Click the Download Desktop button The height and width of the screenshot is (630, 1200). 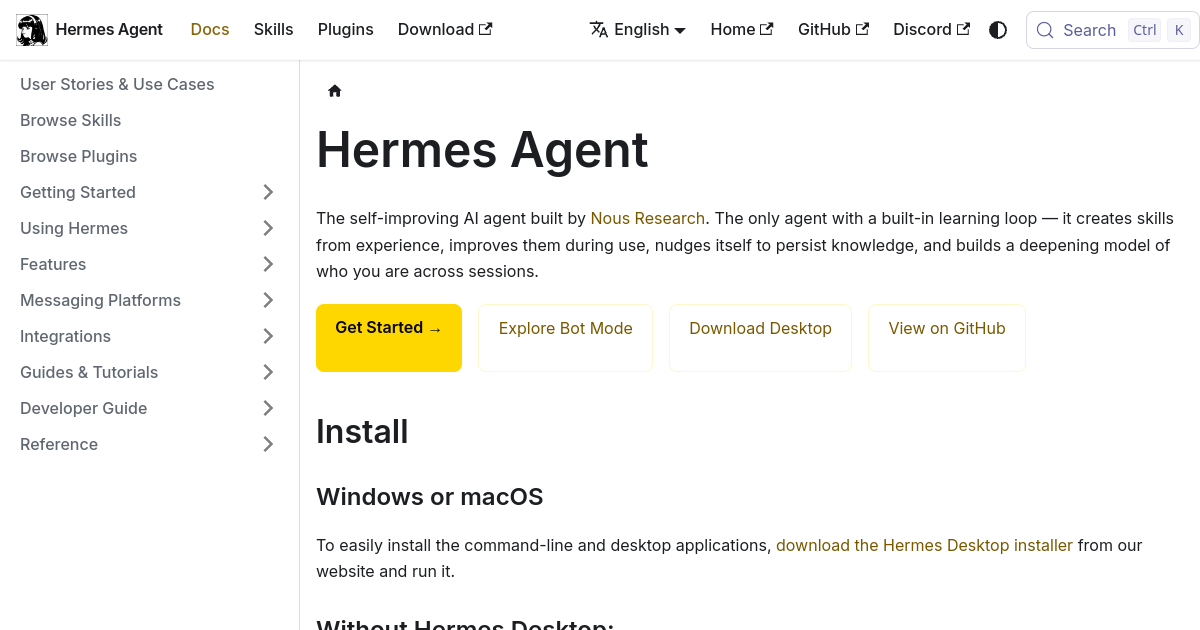pos(761,338)
